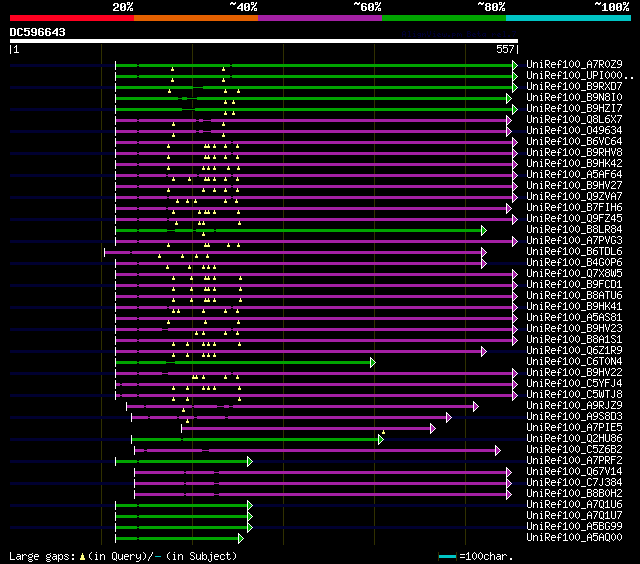Select hit UniRef100_C7J384
This screenshot has width=640, height=564.
(574, 483)
